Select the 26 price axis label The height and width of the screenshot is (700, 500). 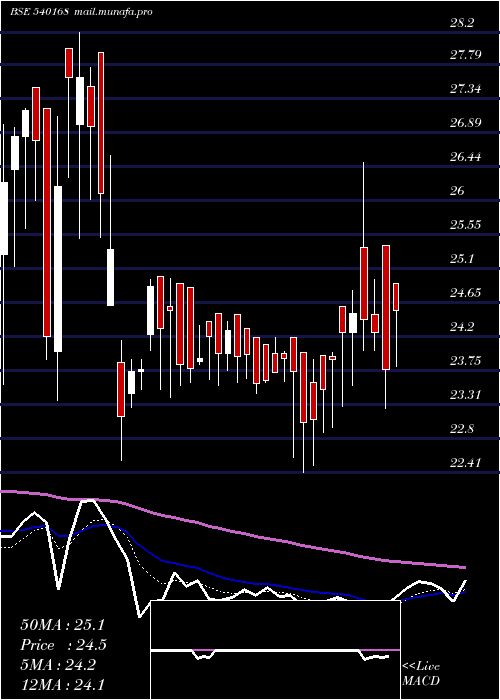(x=457, y=191)
